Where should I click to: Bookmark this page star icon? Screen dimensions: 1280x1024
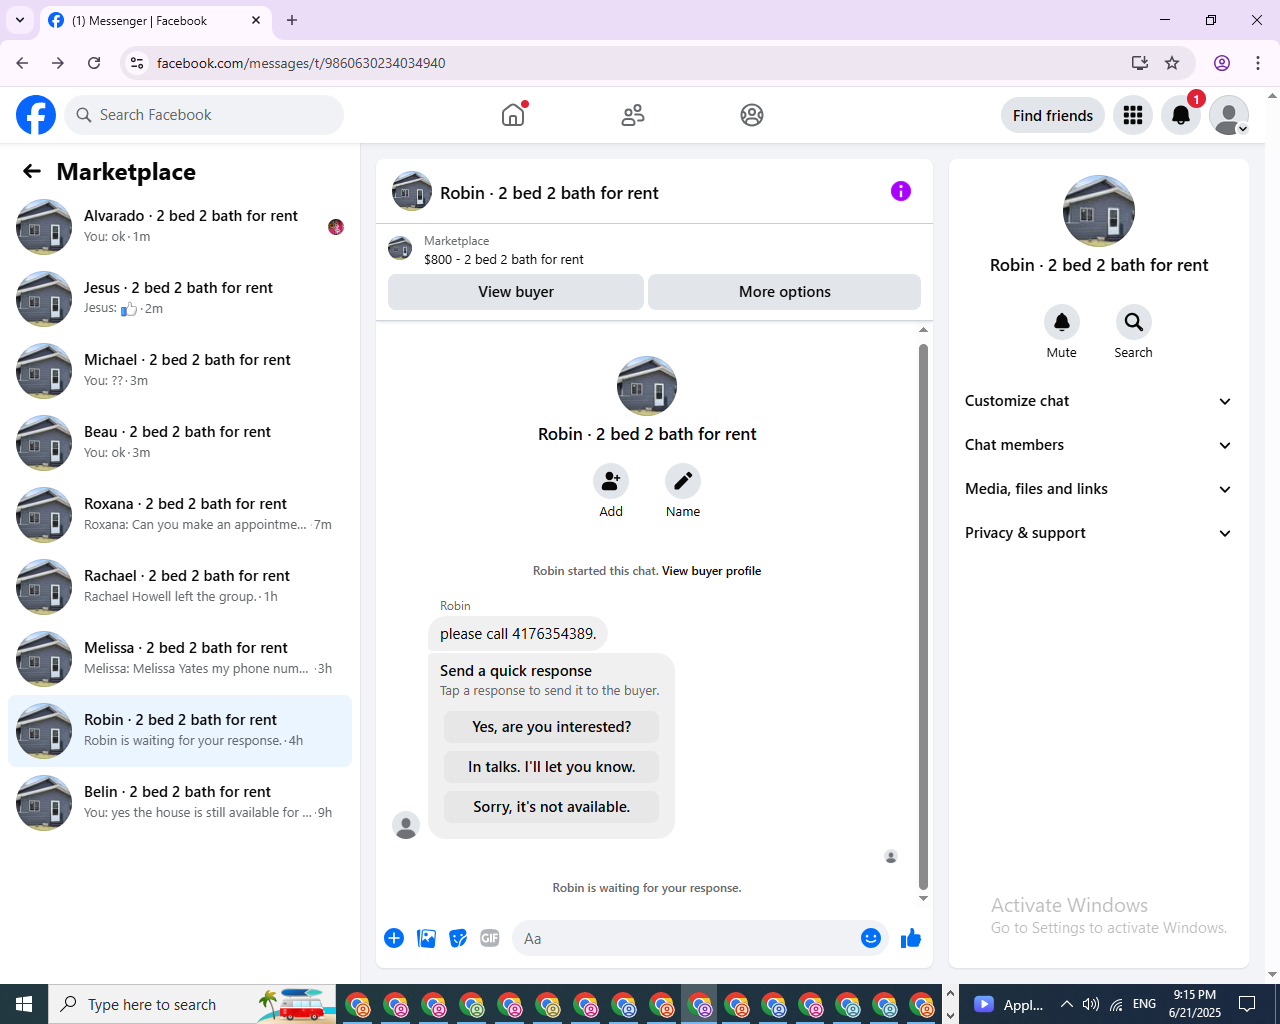click(1172, 63)
